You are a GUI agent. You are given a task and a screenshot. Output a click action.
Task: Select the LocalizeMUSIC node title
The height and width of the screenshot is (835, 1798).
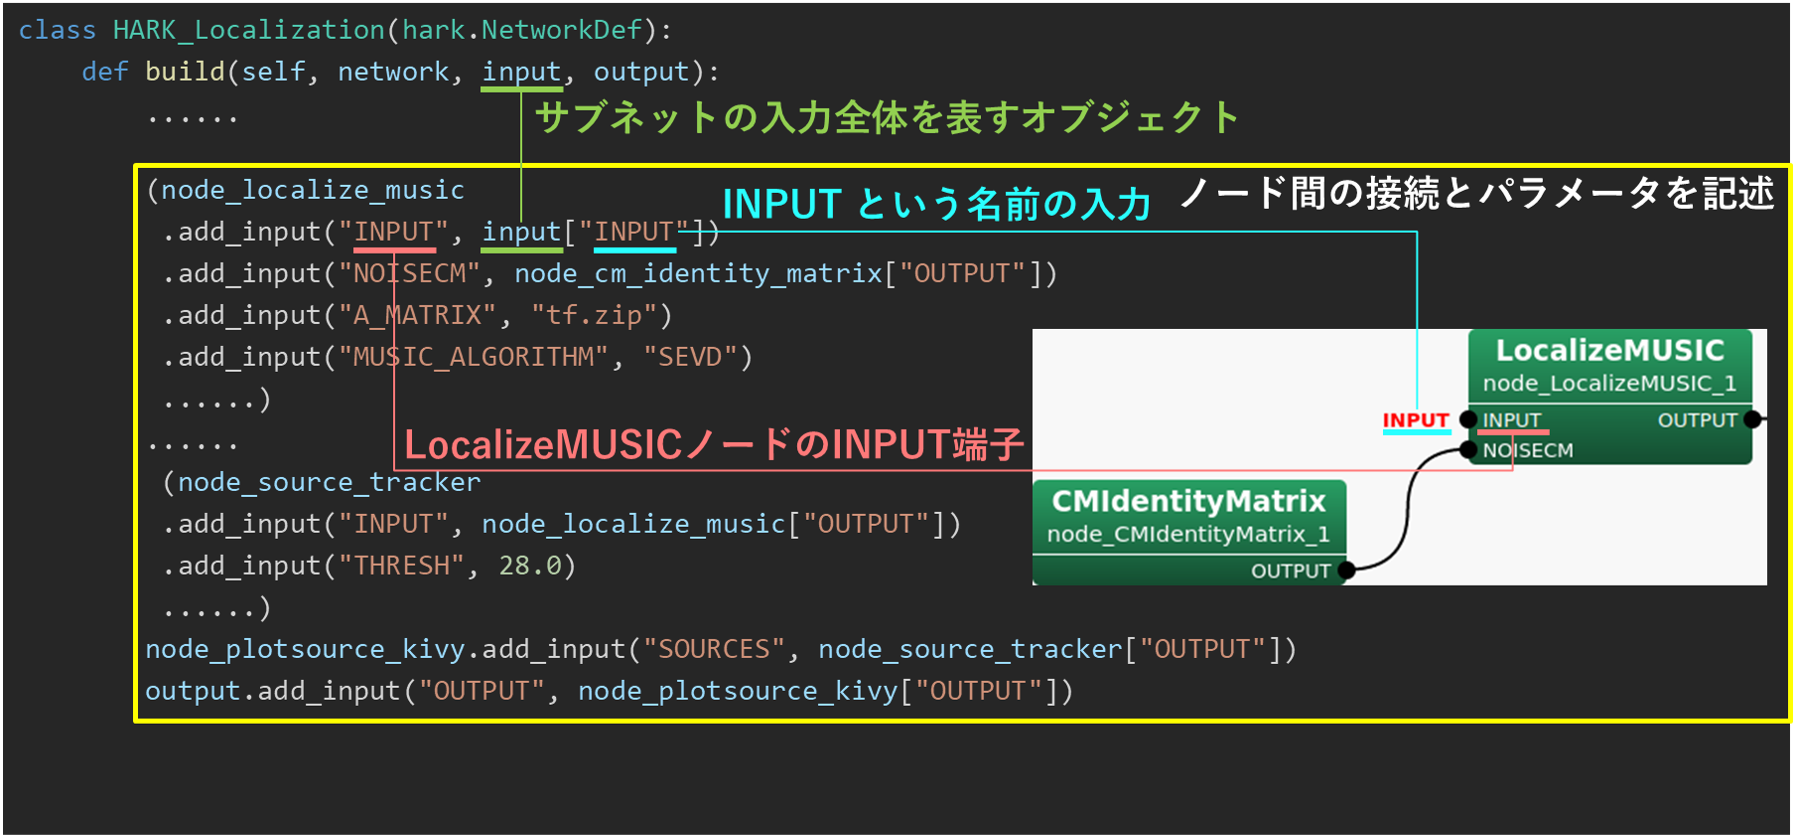pos(1609,351)
